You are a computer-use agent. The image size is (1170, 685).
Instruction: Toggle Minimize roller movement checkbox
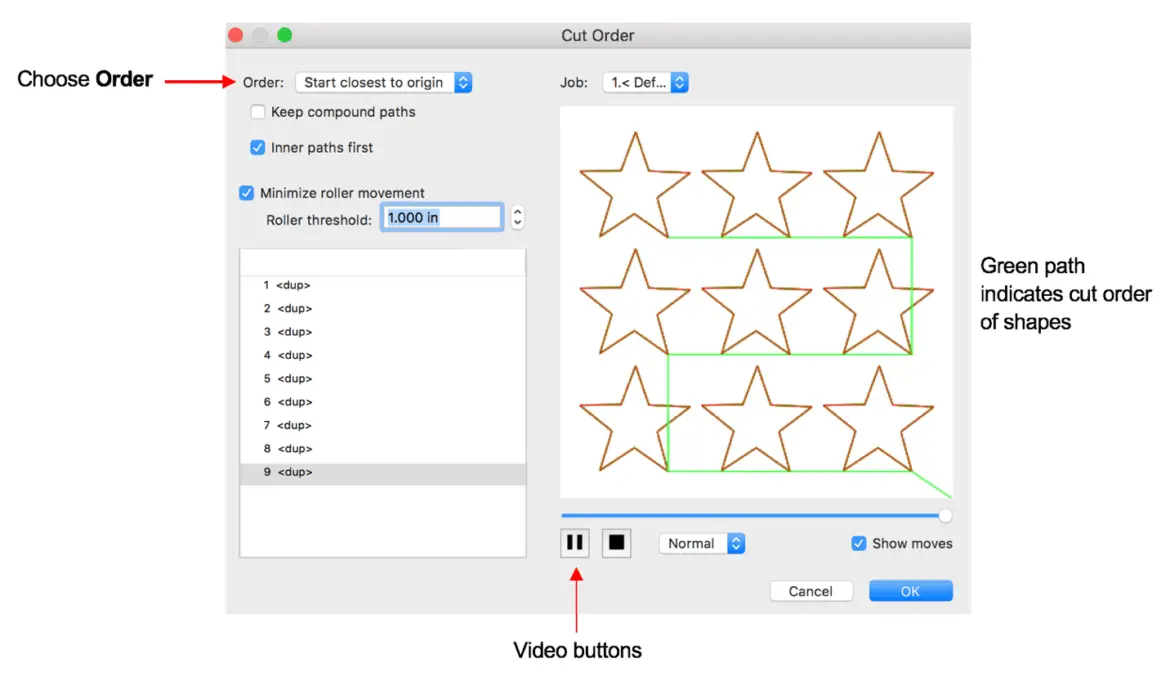[247, 193]
